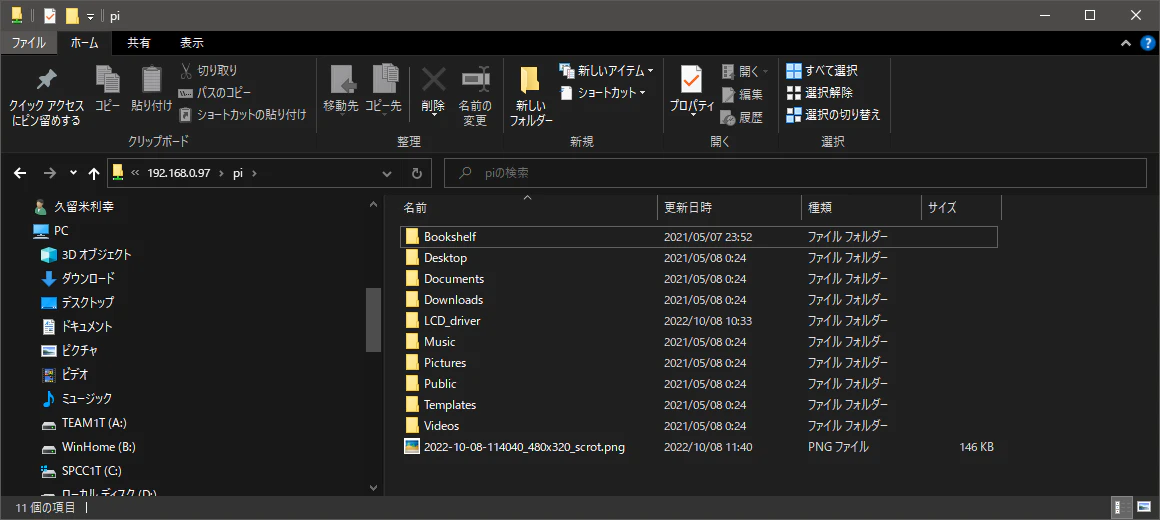Select ドキュメント in sidebar
This screenshot has height=520, width=1160.
(x=77, y=326)
